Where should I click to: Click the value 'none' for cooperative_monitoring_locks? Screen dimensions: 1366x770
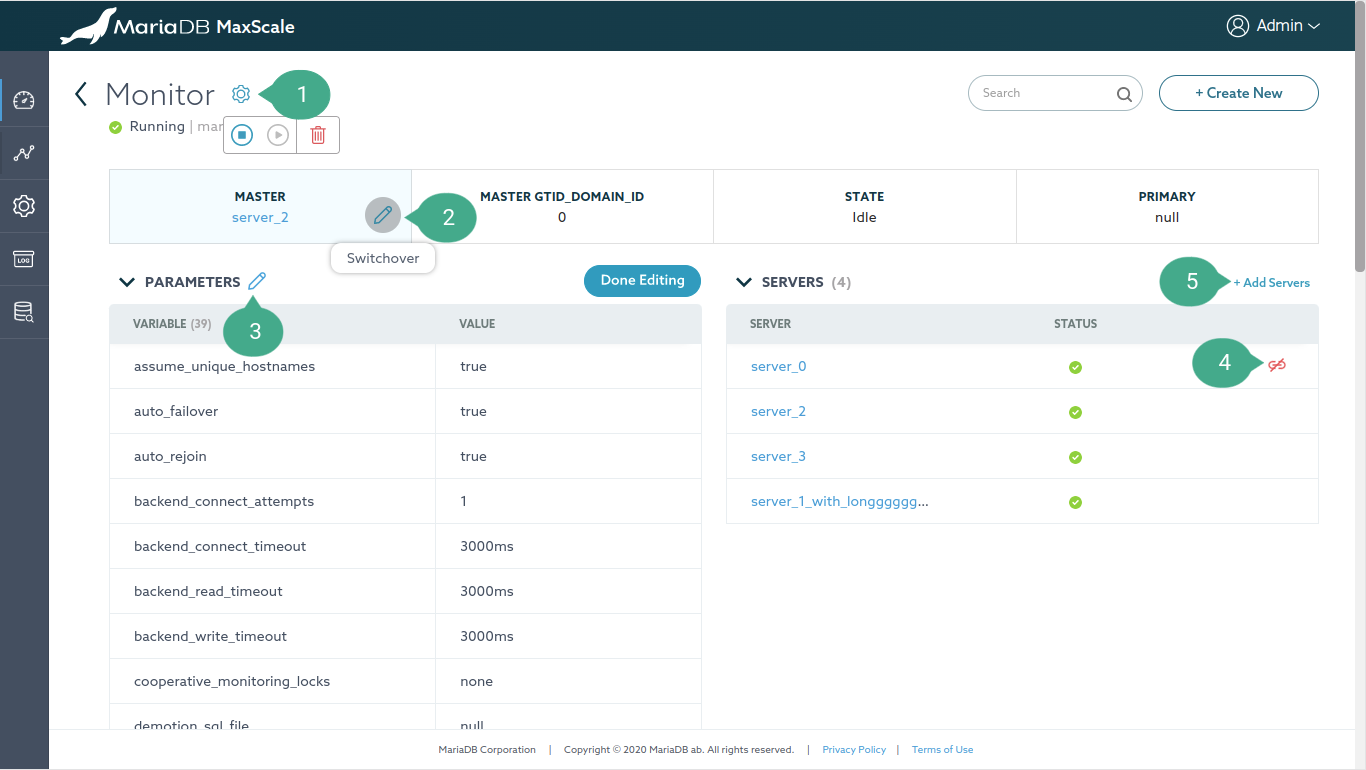476,681
